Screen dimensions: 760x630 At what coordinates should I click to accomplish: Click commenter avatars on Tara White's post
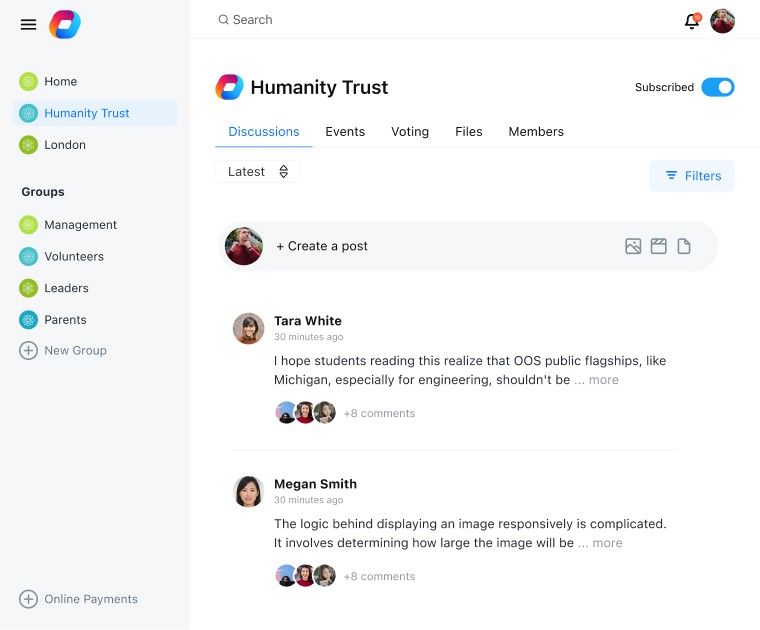(x=305, y=412)
